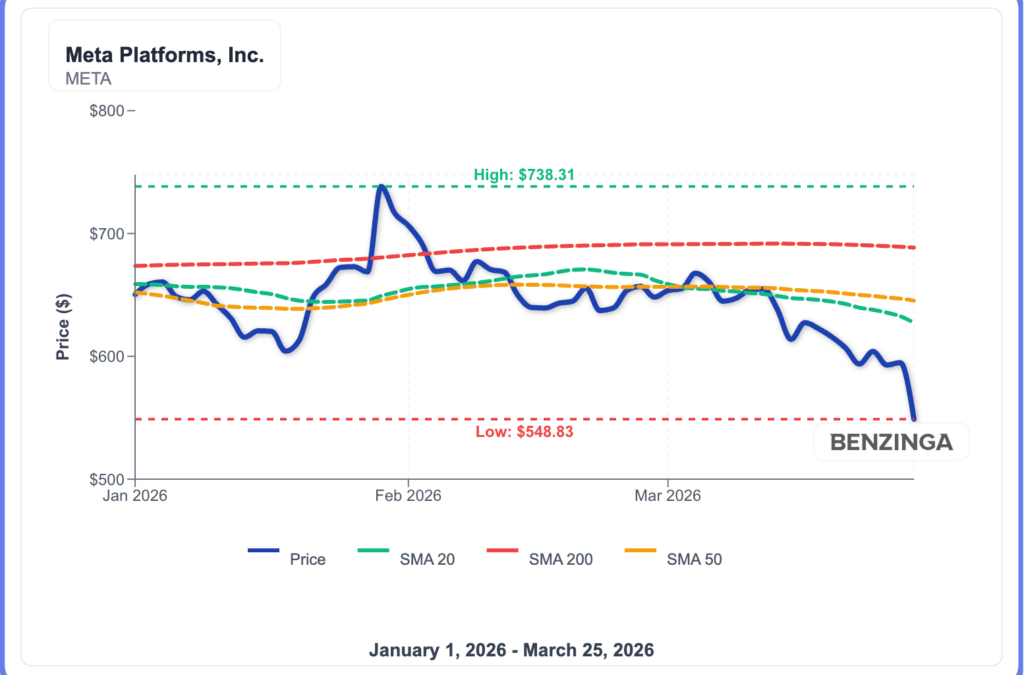Click the Price legend text label
The height and width of the screenshot is (675, 1024).
tap(307, 560)
